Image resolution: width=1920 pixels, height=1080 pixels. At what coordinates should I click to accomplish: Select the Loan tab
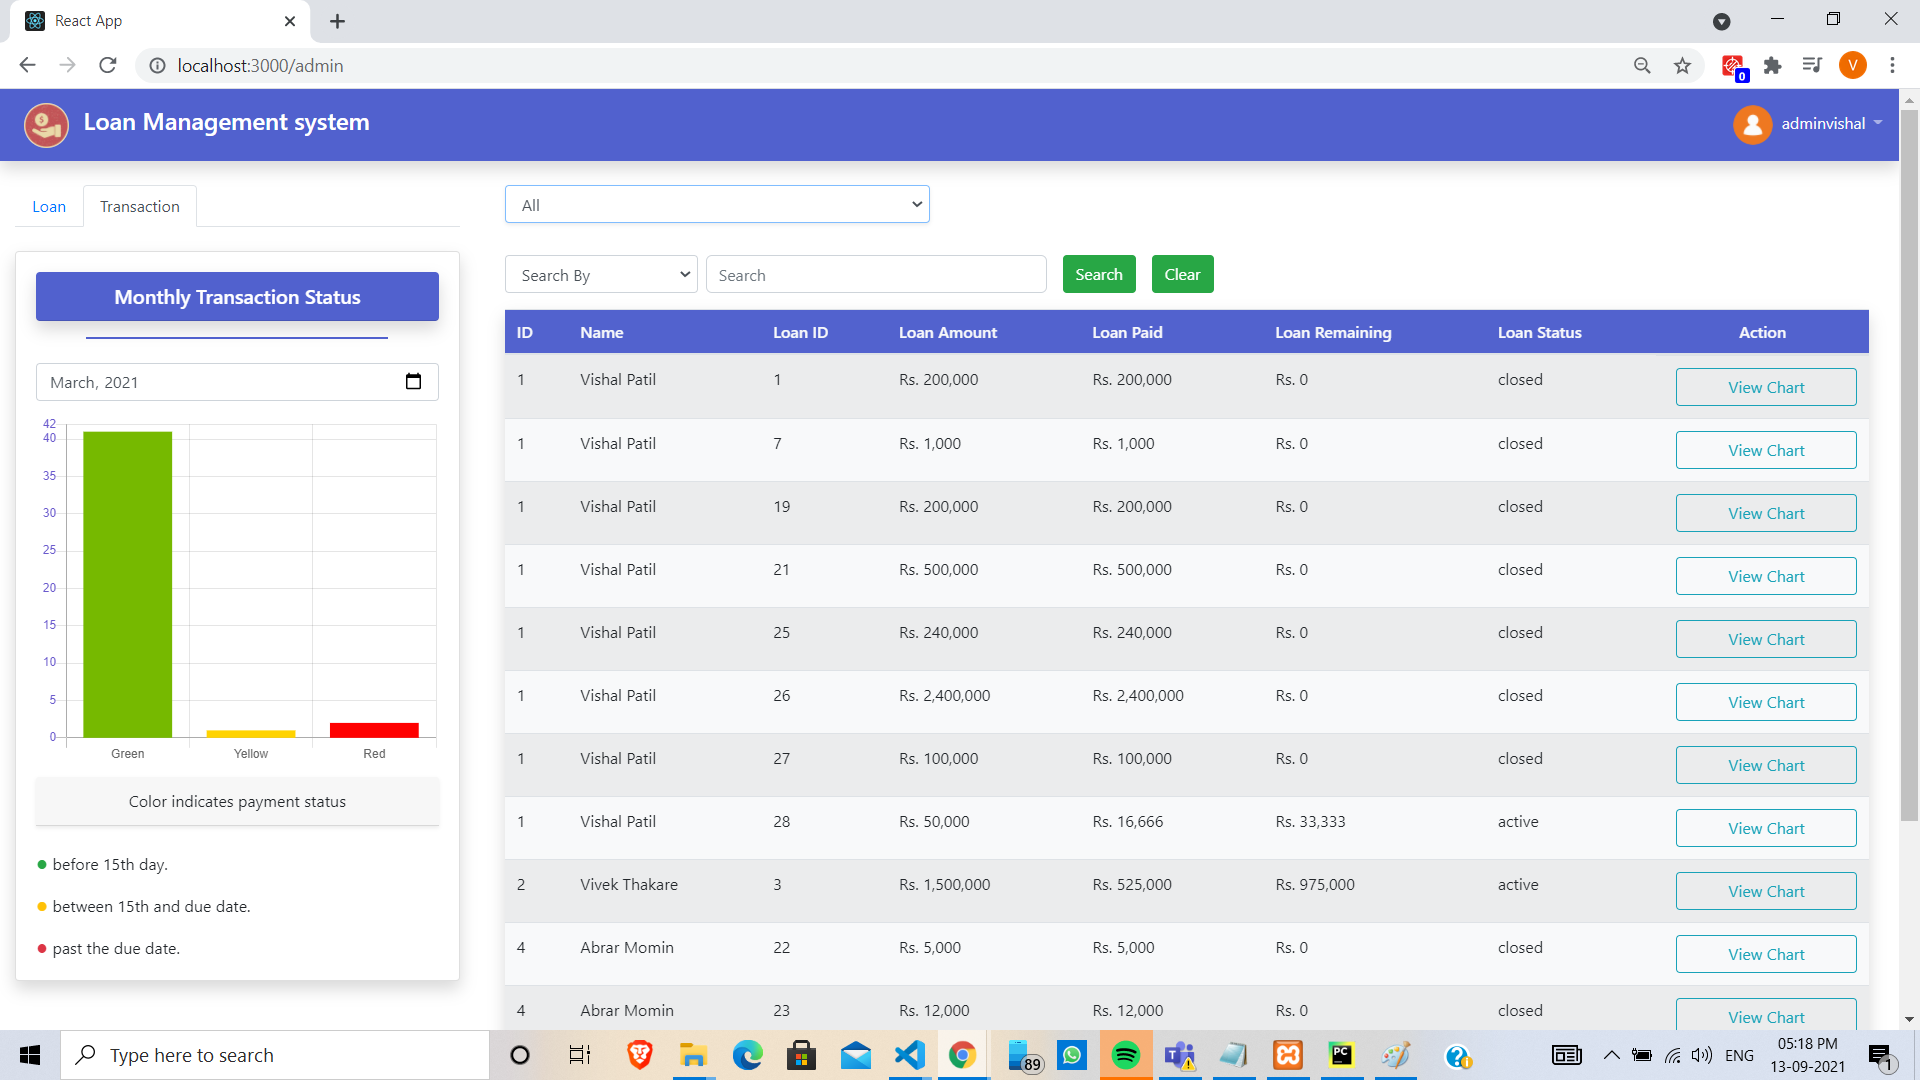point(49,206)
